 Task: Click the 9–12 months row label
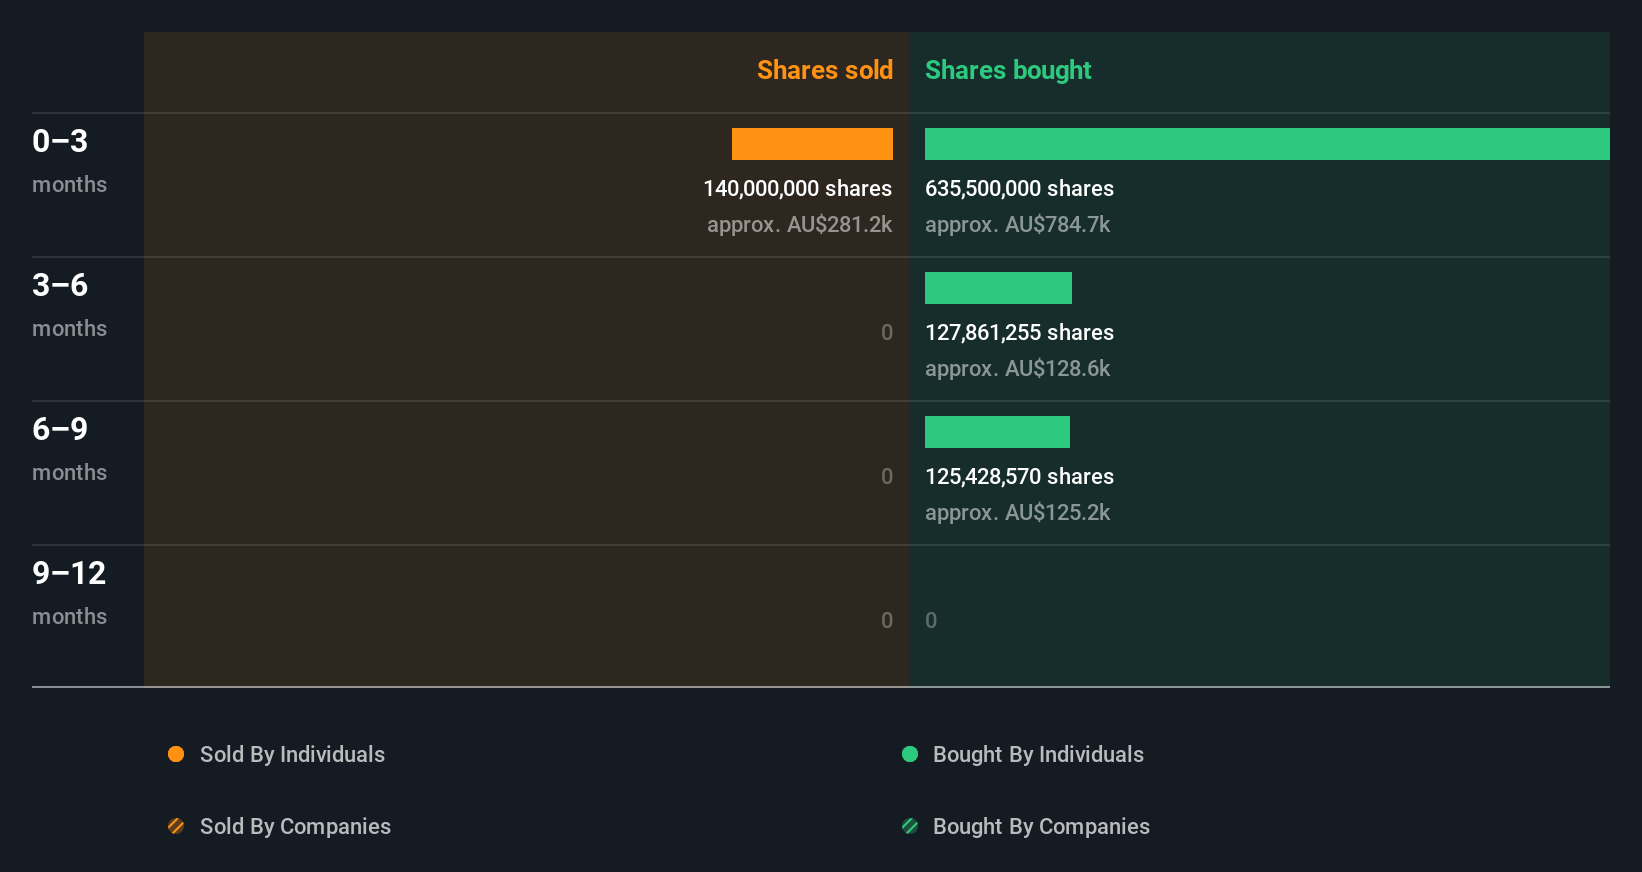(69, 593)
